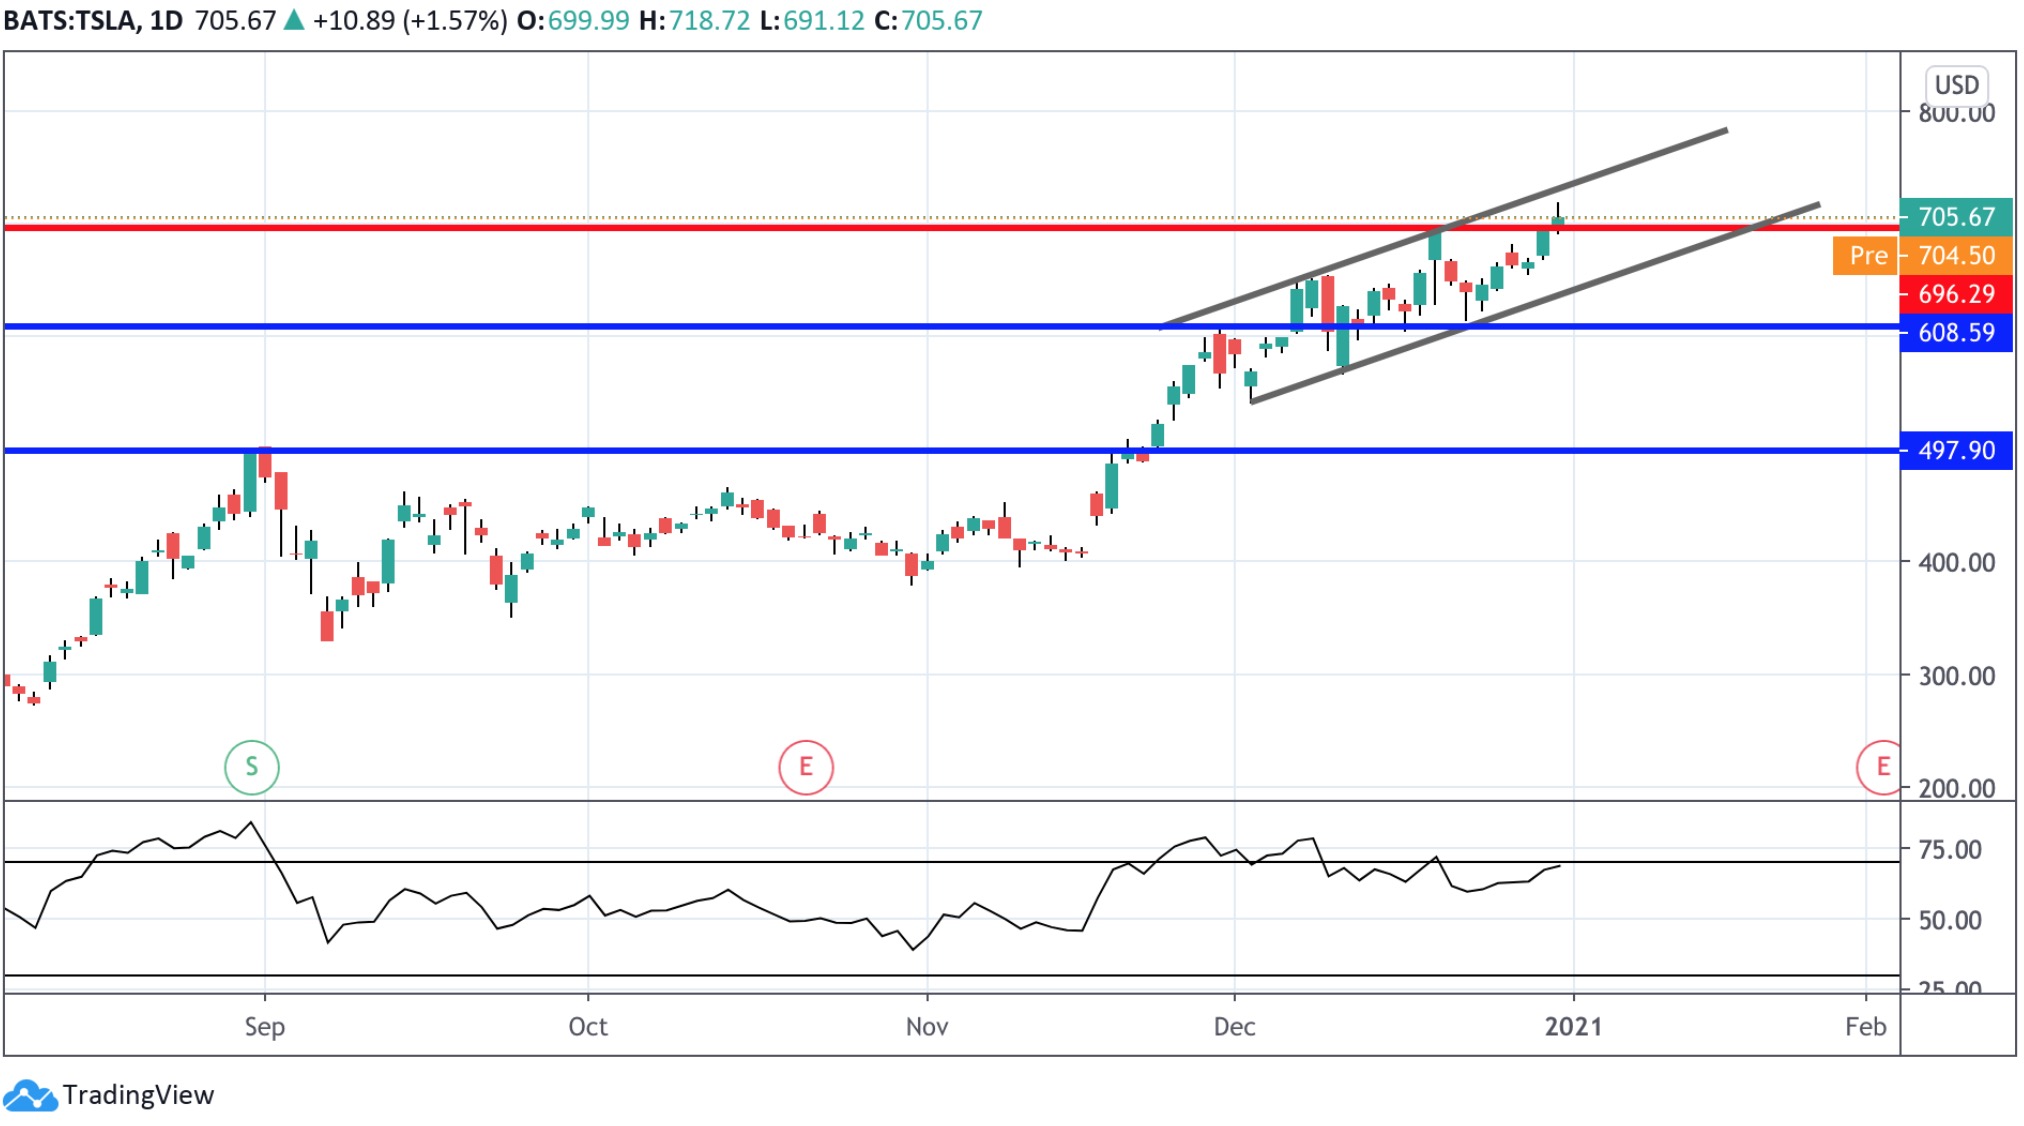Select the red horizontal resistance line

(x=700, y=228)
